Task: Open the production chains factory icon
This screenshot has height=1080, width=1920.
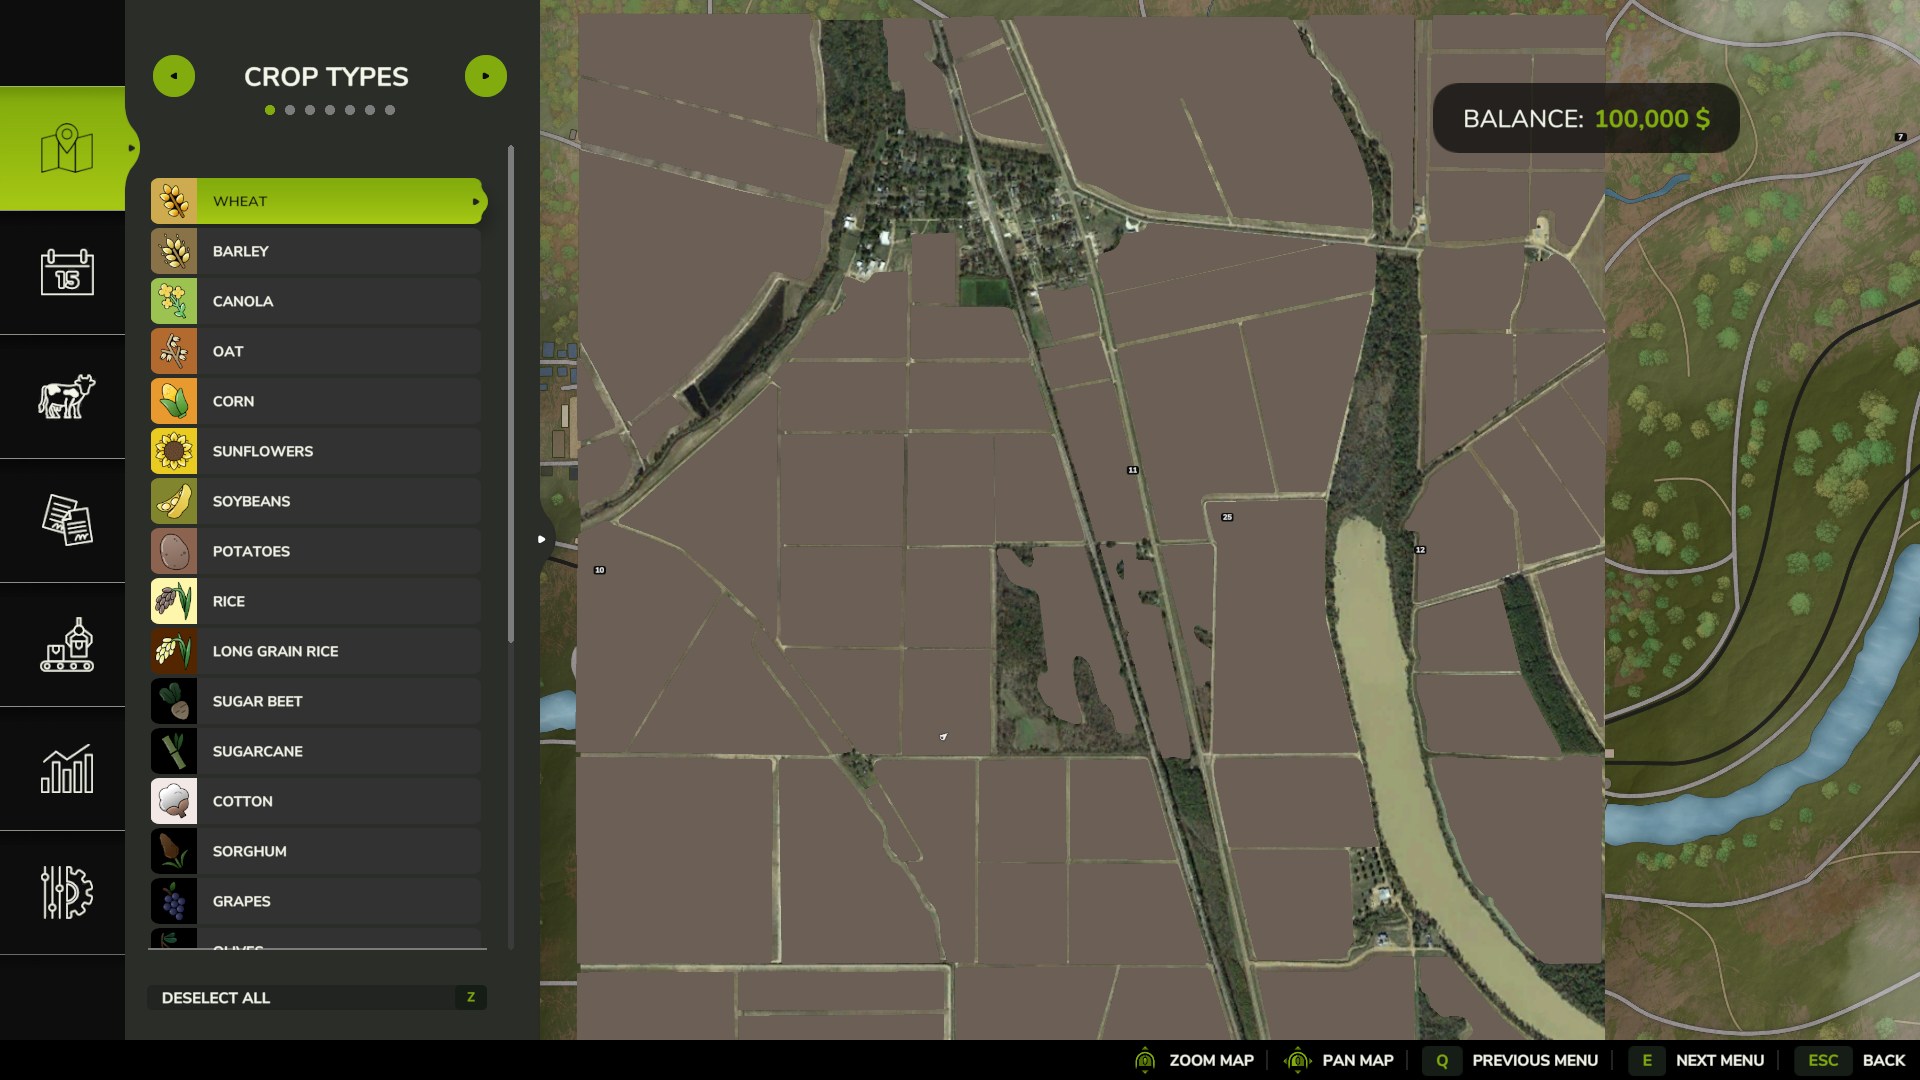Action: point(67,644)
